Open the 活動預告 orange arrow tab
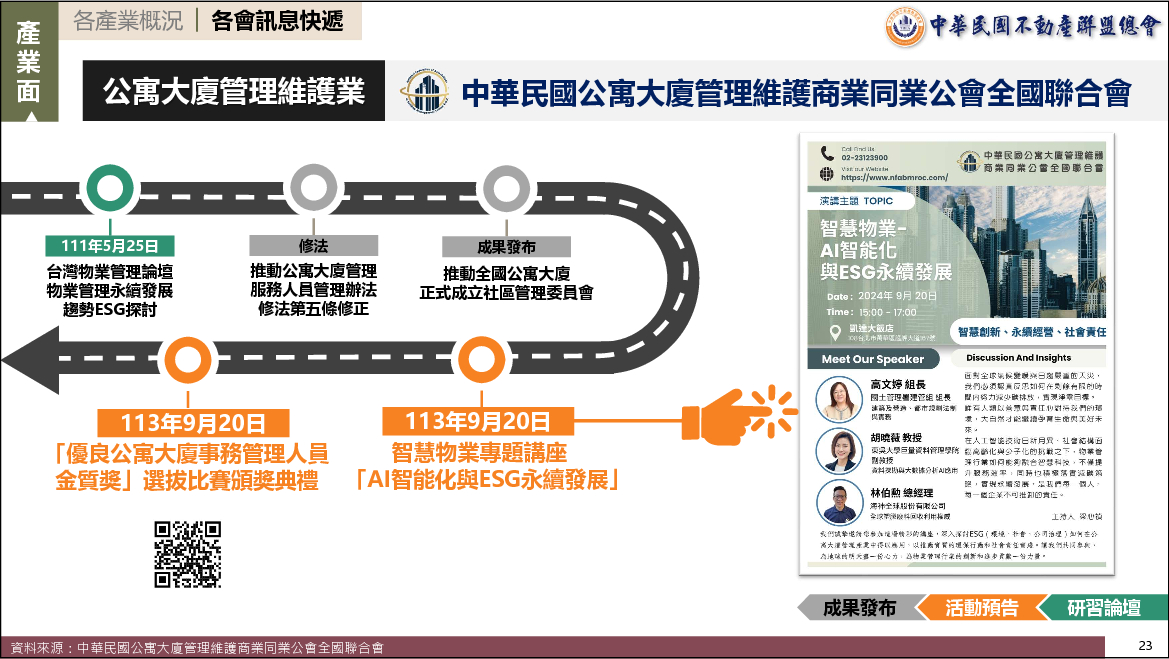1169x659 pixels. (x=981, y=607)
